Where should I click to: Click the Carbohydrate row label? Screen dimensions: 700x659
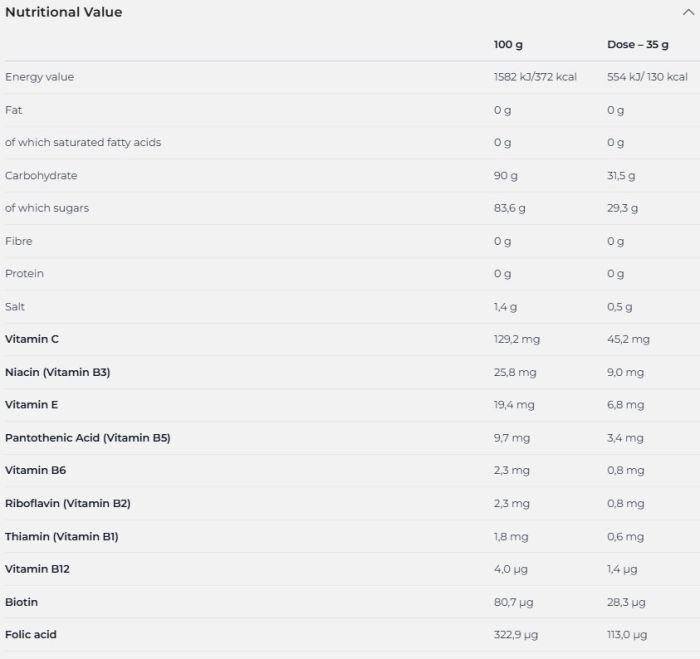point(41,175)
